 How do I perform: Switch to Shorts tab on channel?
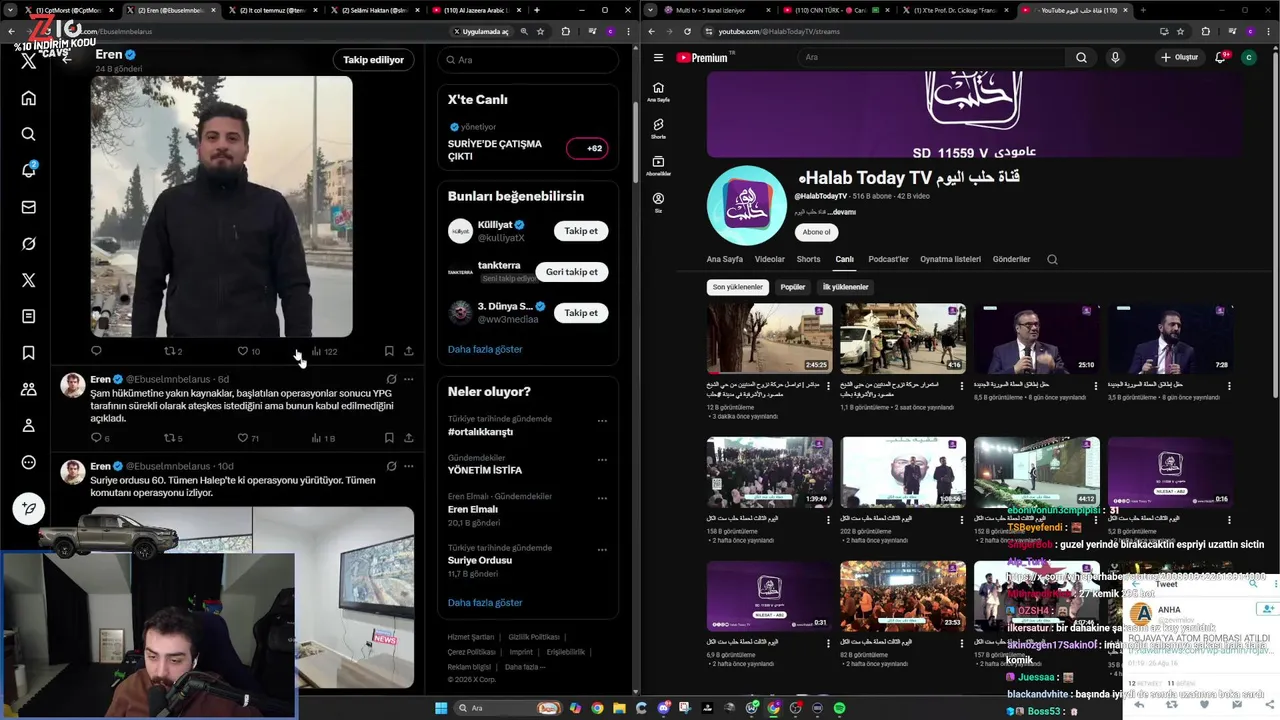(808, 259)
